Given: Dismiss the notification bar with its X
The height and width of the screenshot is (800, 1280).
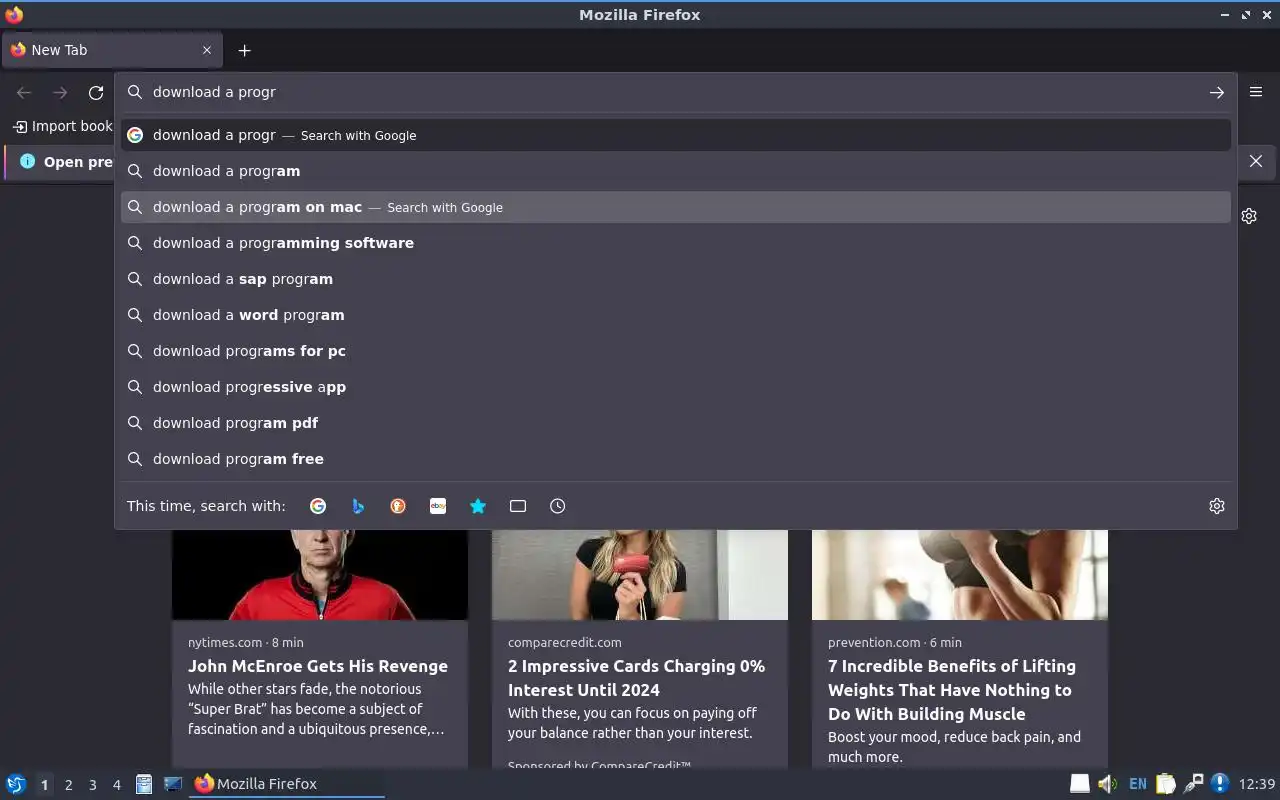Looking at the screenshot, I should (1256, 161).
